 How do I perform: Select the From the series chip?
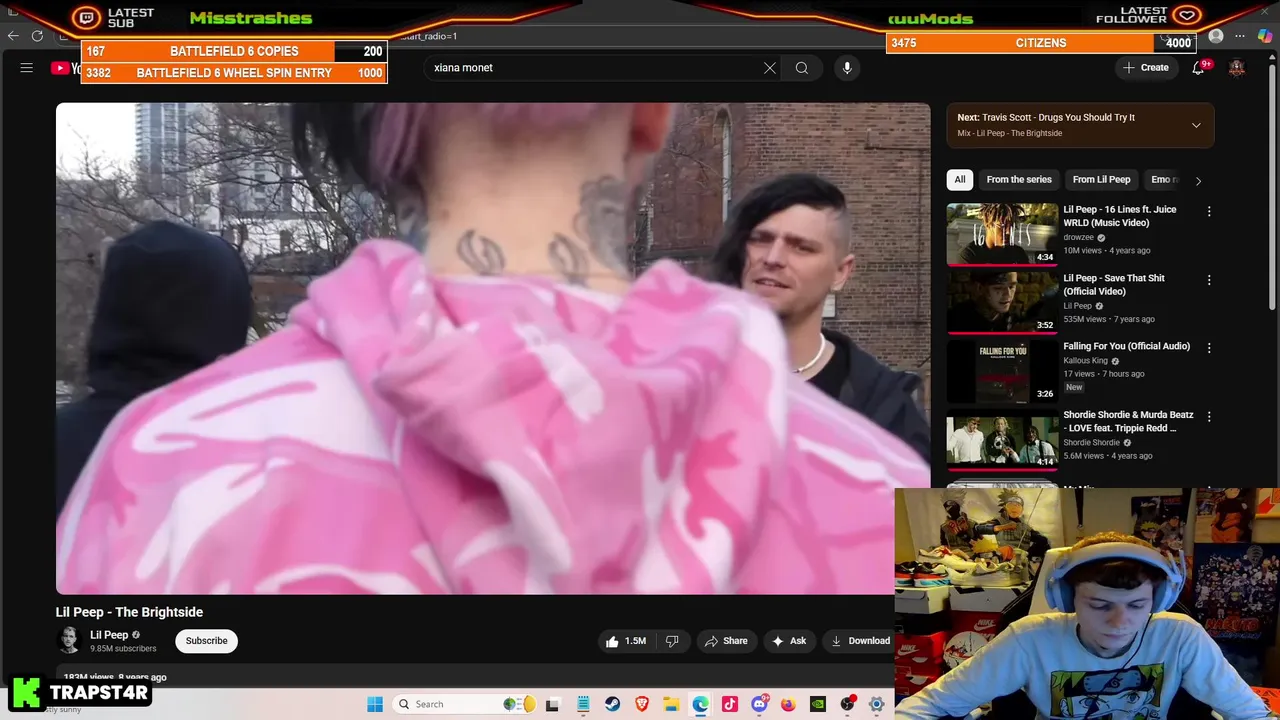tap(1019, 179)
